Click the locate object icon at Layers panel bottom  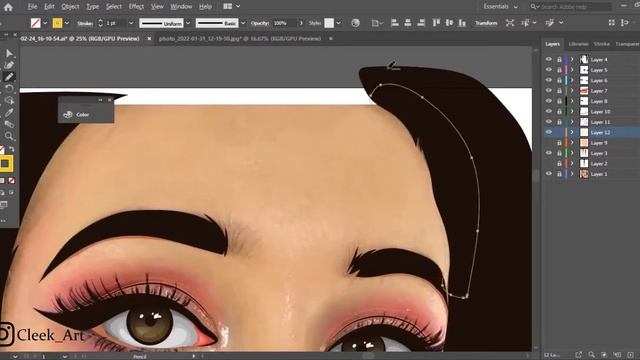(x=591, y=355)
